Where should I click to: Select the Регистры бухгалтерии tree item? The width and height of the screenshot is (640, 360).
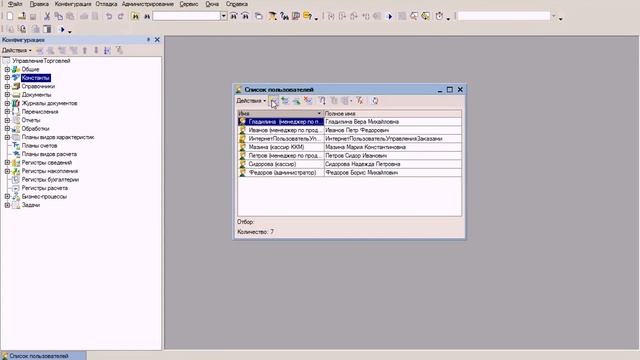pos(50,180)
